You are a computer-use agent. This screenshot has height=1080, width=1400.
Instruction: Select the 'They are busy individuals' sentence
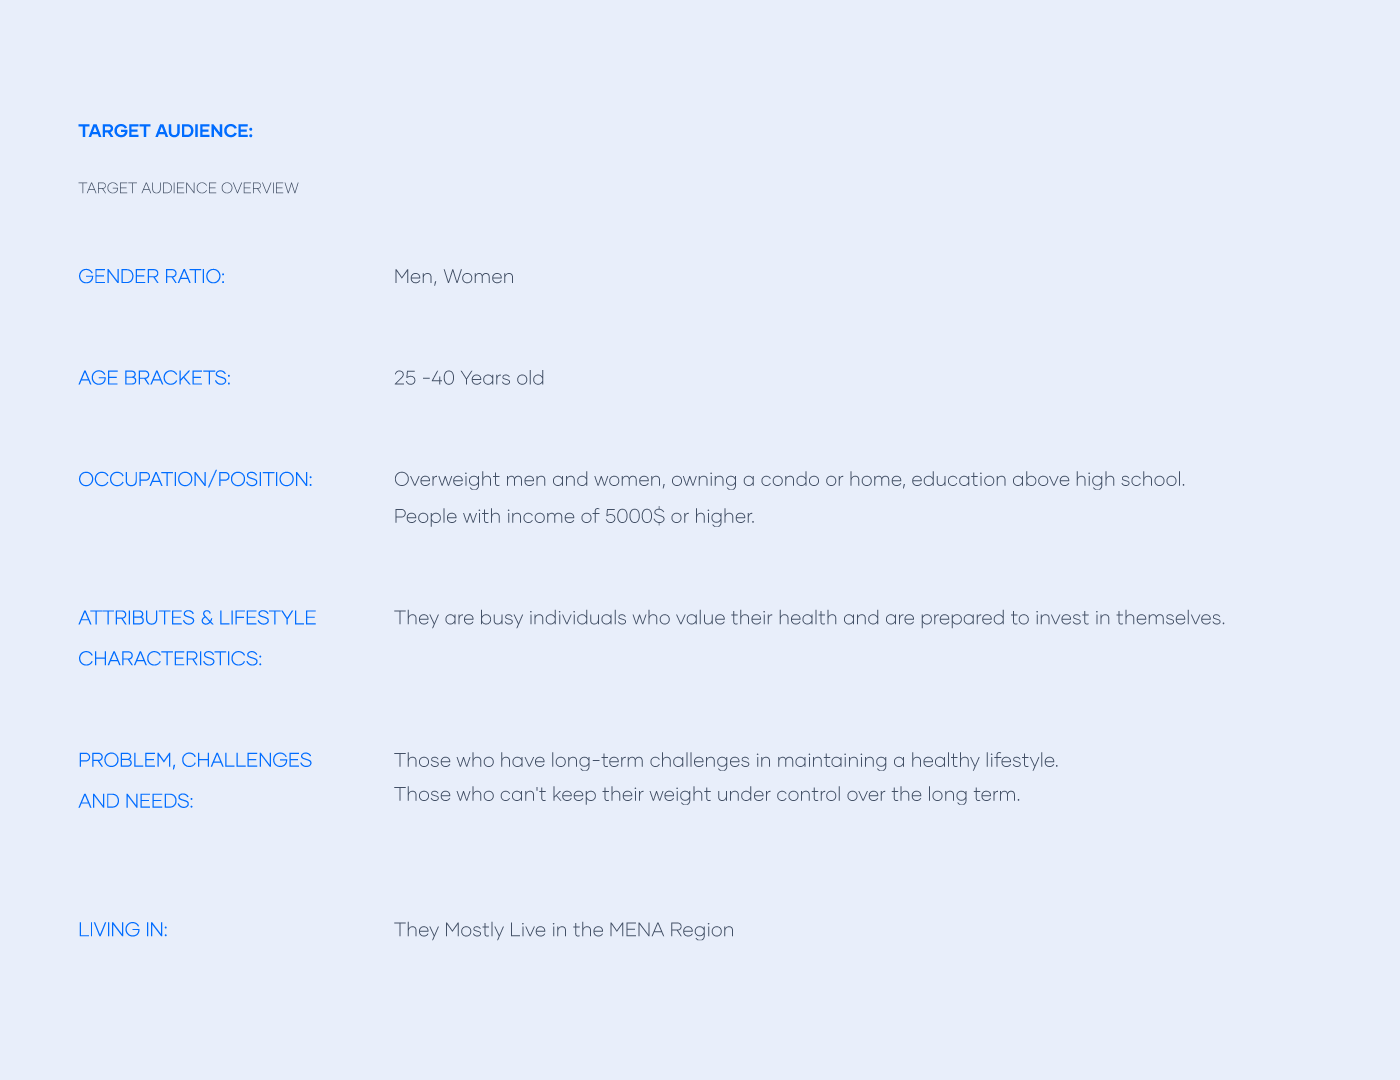tap(809, 618)
